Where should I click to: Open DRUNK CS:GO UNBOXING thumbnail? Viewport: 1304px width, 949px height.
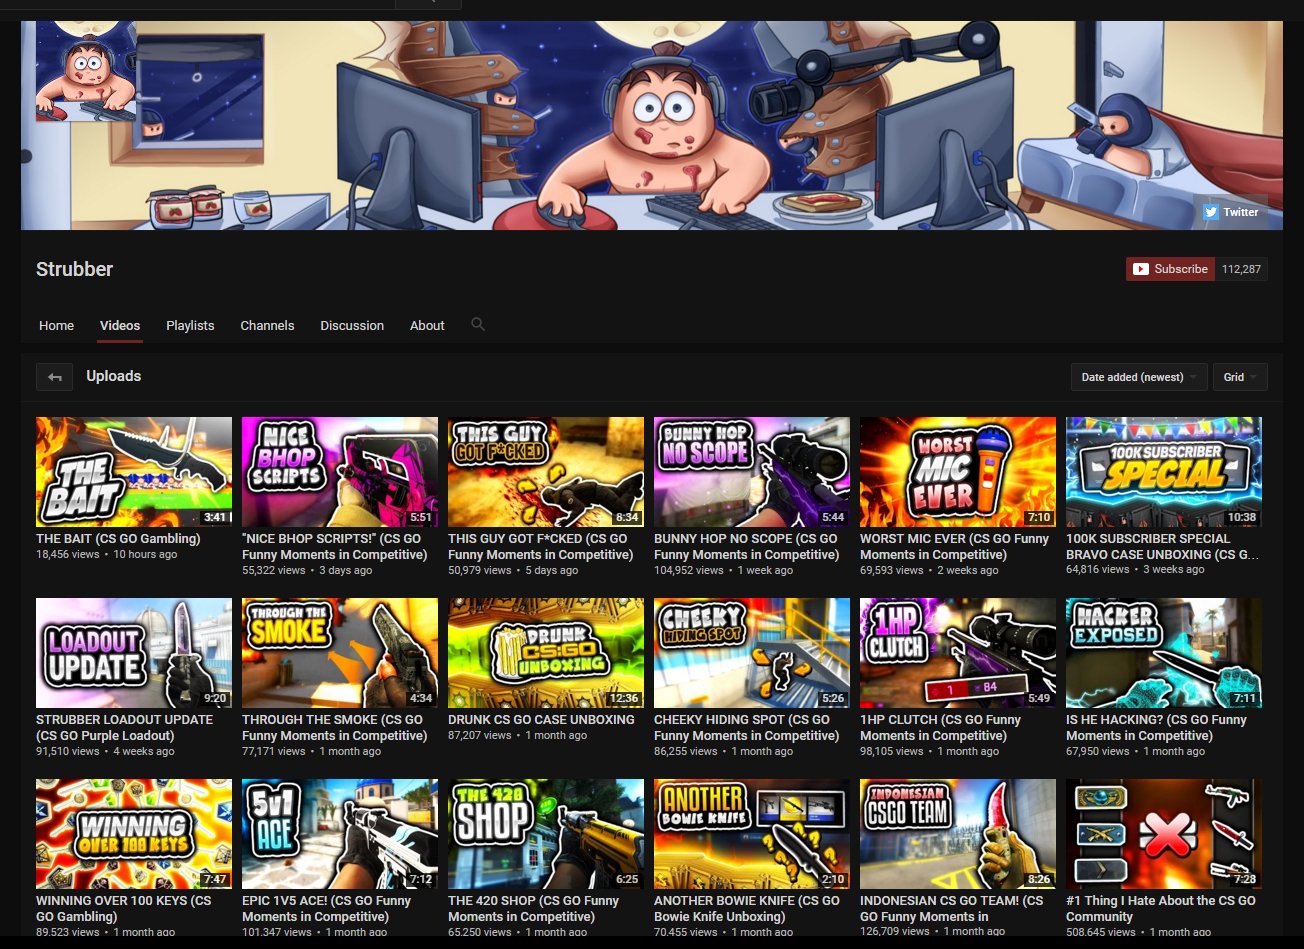[x=546, y=653]
